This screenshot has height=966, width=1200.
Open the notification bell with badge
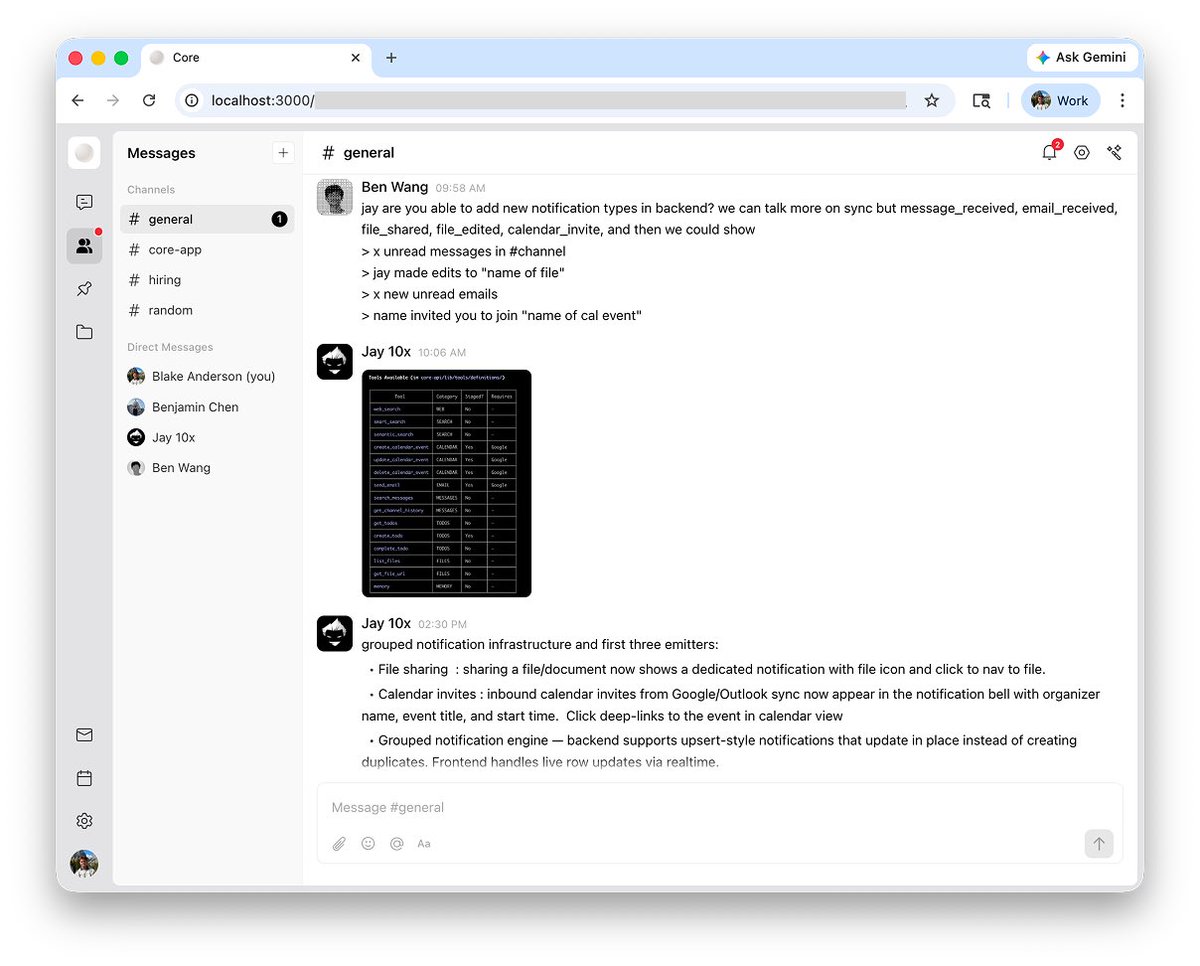click(x=1049, y=153)
